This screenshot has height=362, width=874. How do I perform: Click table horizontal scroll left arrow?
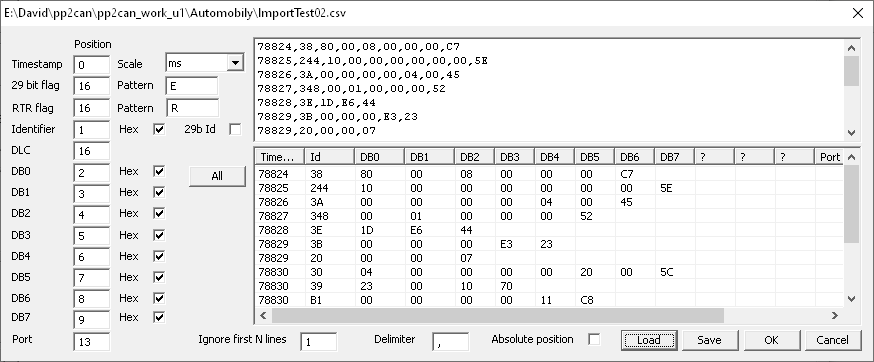click(x=263, y=316)
